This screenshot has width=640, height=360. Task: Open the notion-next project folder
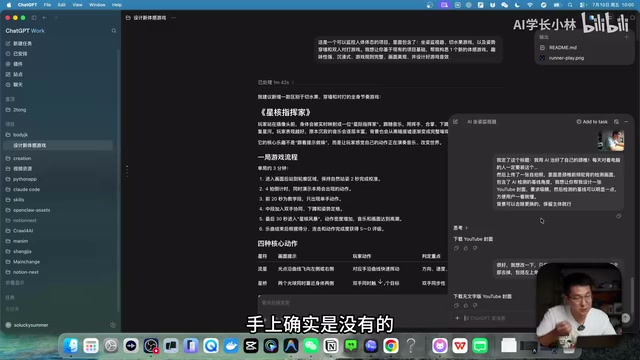coord(25,272)
